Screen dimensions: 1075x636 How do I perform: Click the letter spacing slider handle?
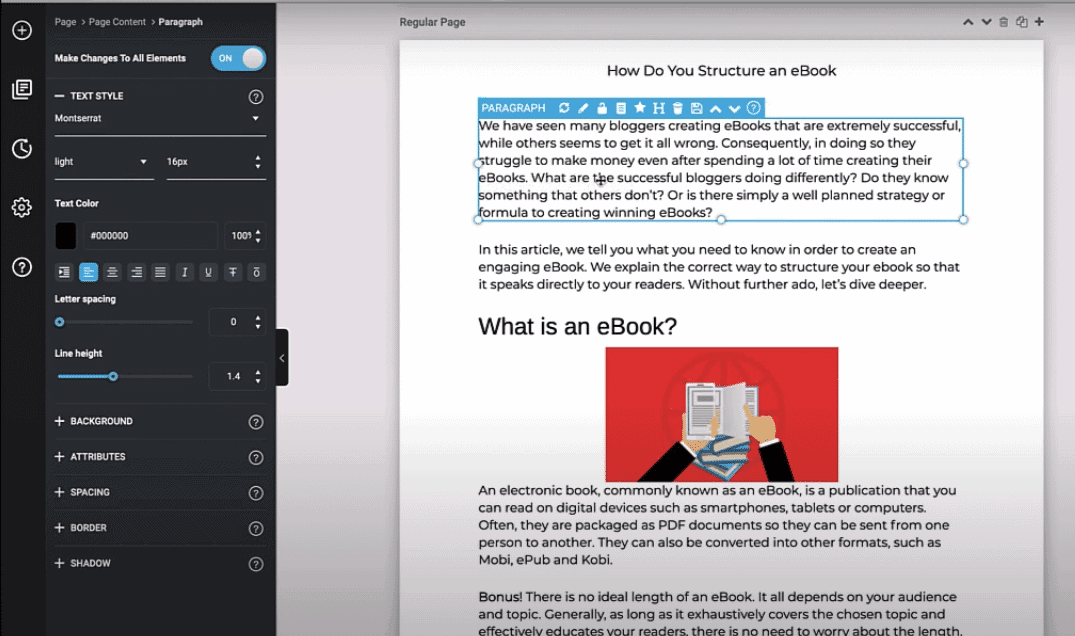tap(60, 322)
